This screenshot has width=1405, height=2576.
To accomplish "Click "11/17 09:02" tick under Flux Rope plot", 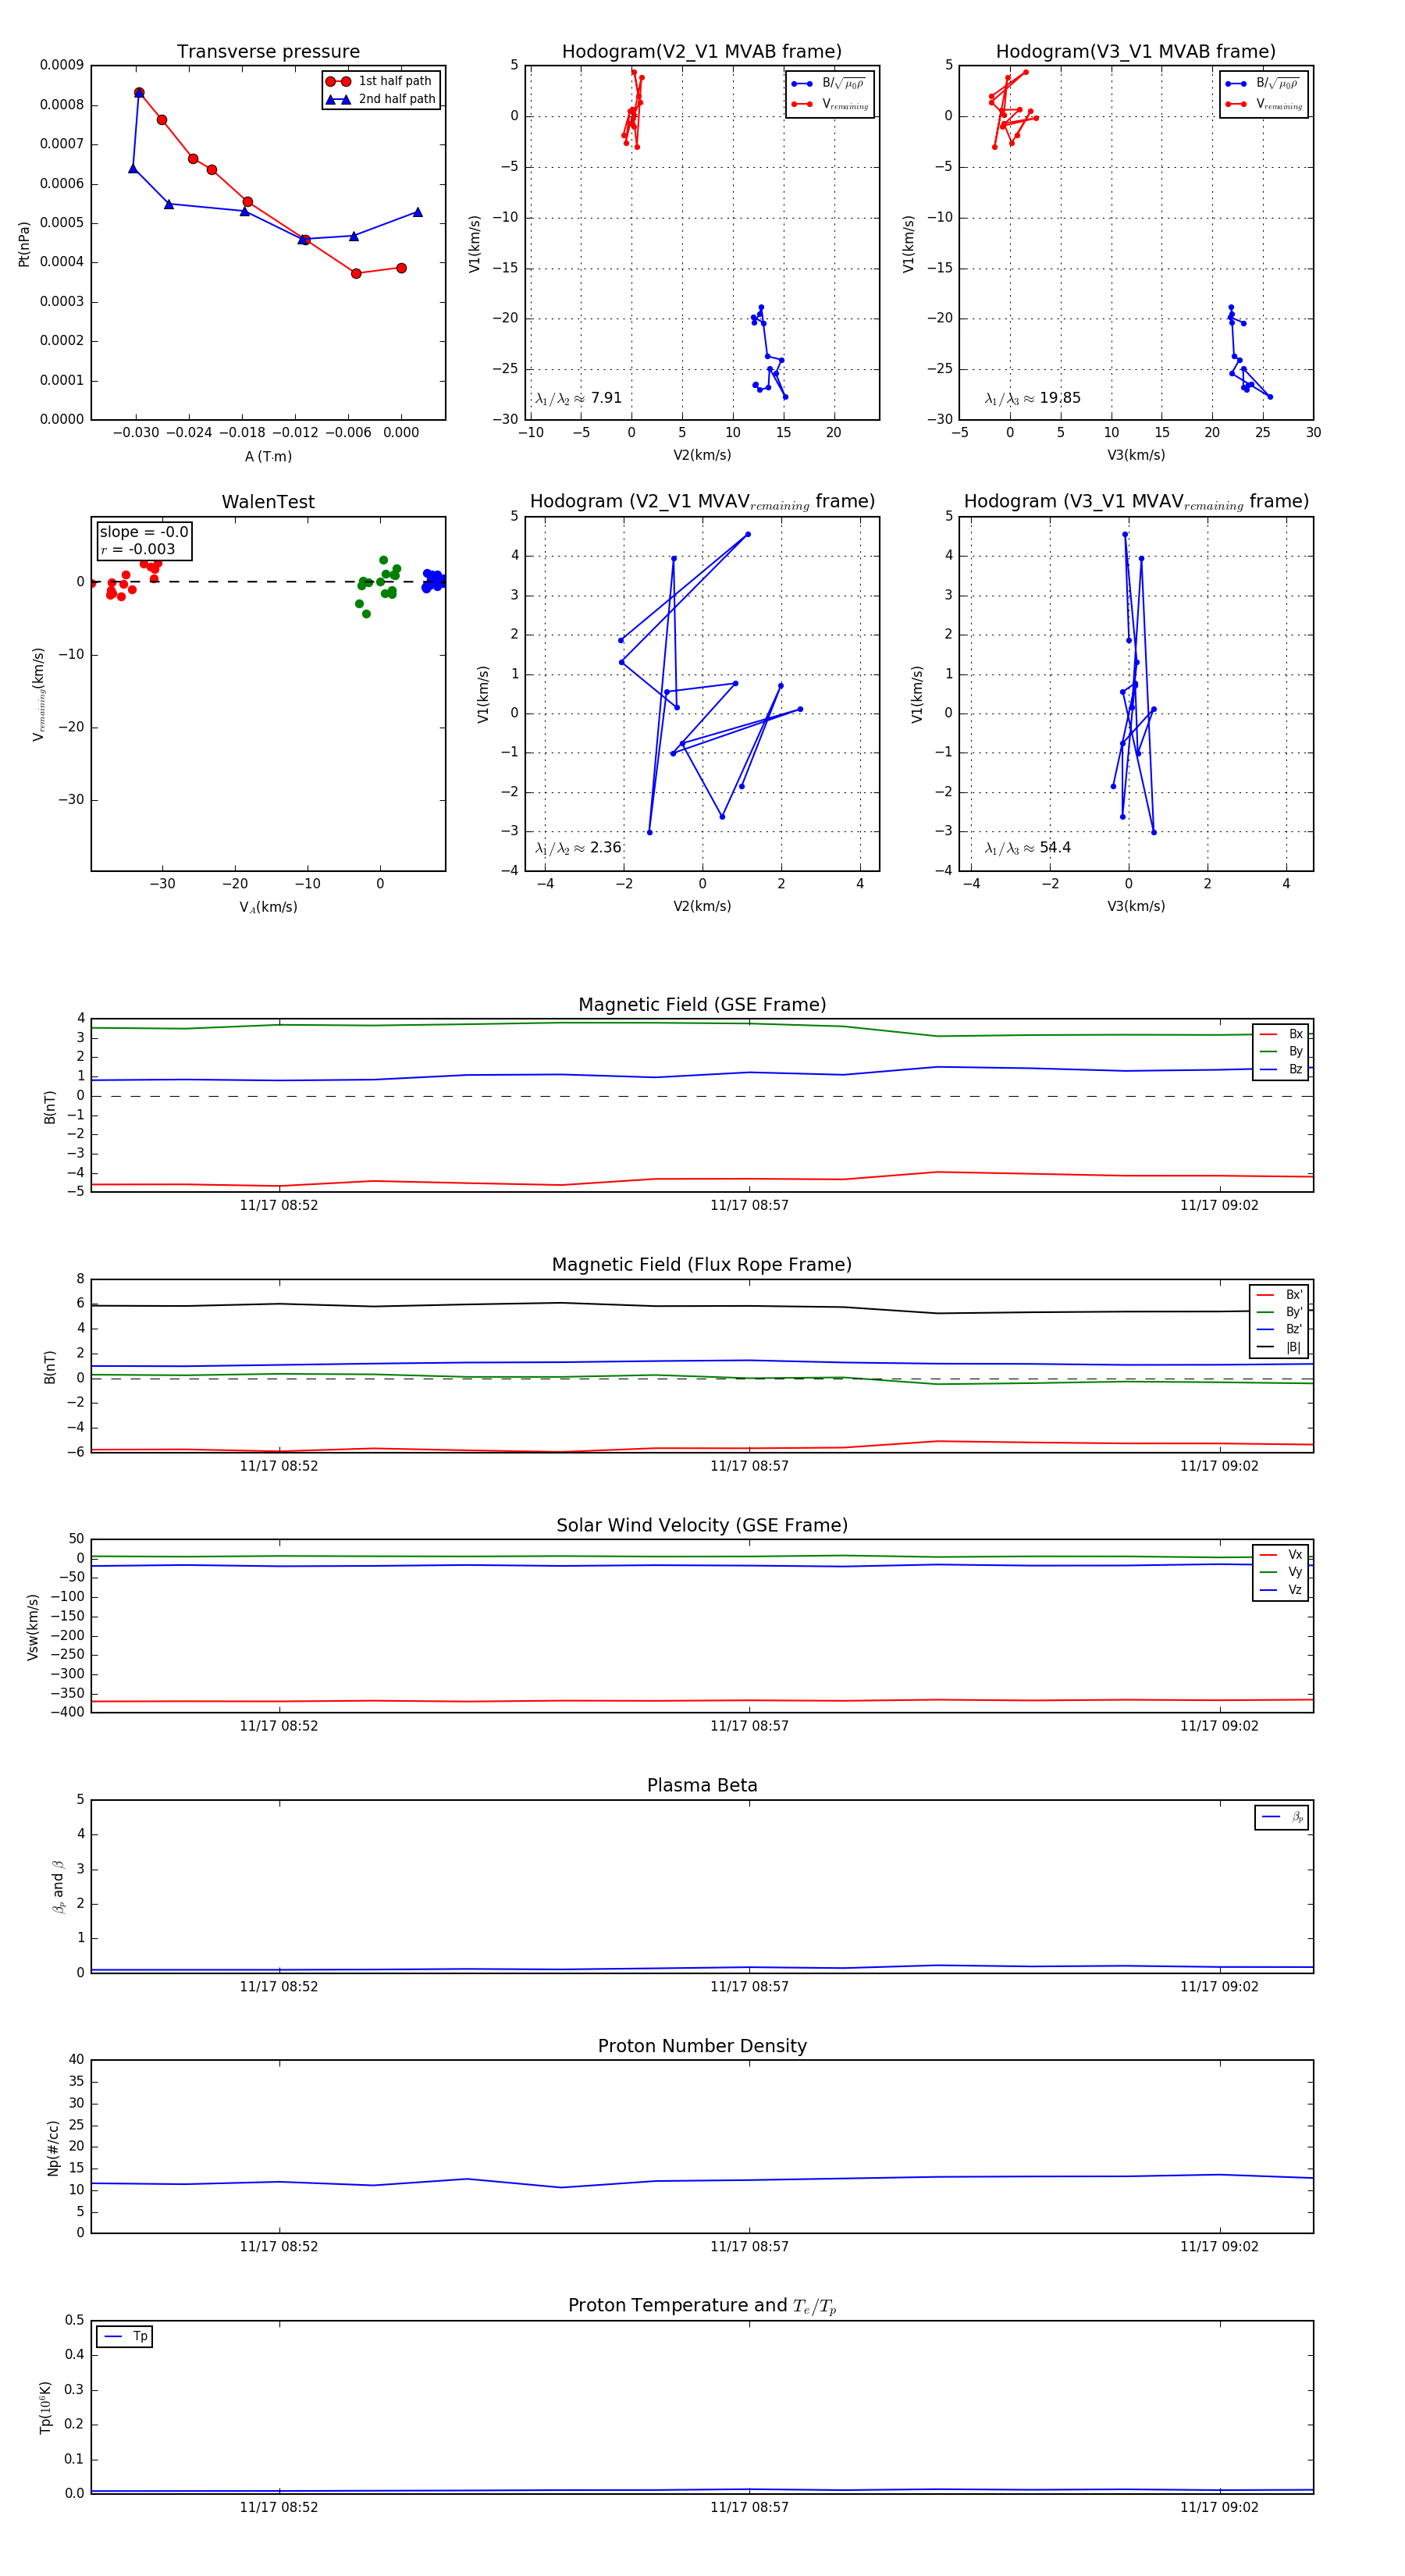I will pos(1219,1466).
